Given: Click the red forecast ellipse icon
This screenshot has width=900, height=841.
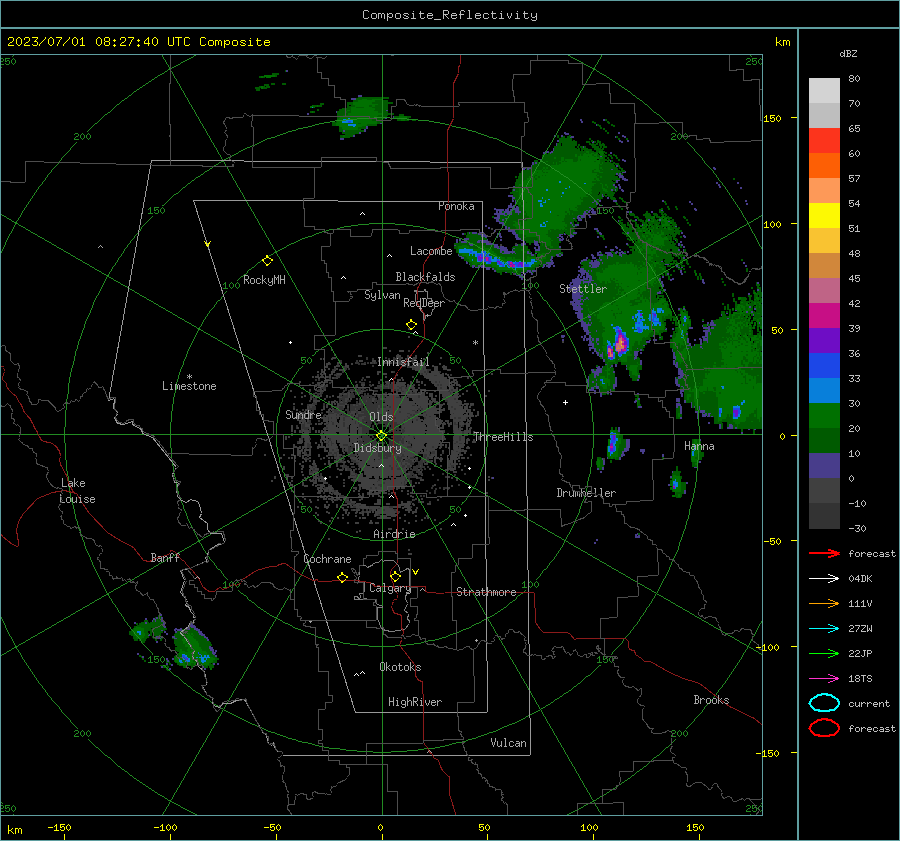Looking at the screenshot, I should pyautogui.click(x=824, y=728).
